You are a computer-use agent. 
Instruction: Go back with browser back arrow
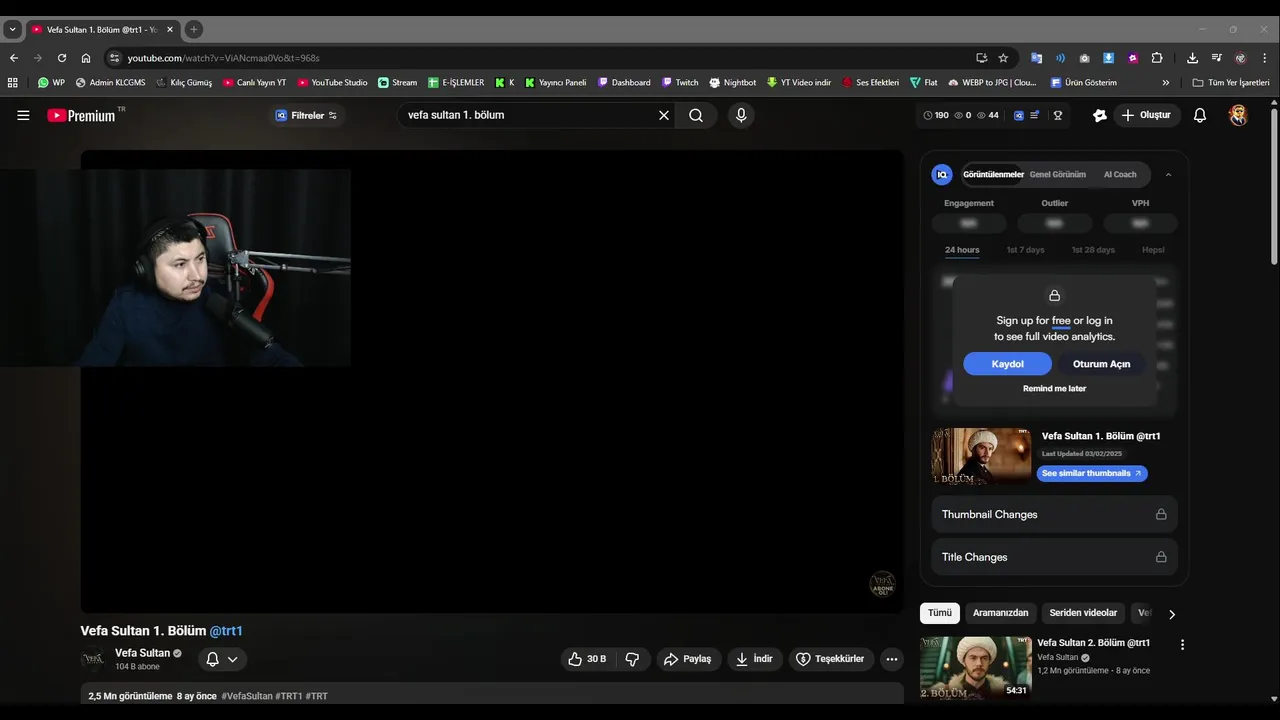click(x=14, y=58)
